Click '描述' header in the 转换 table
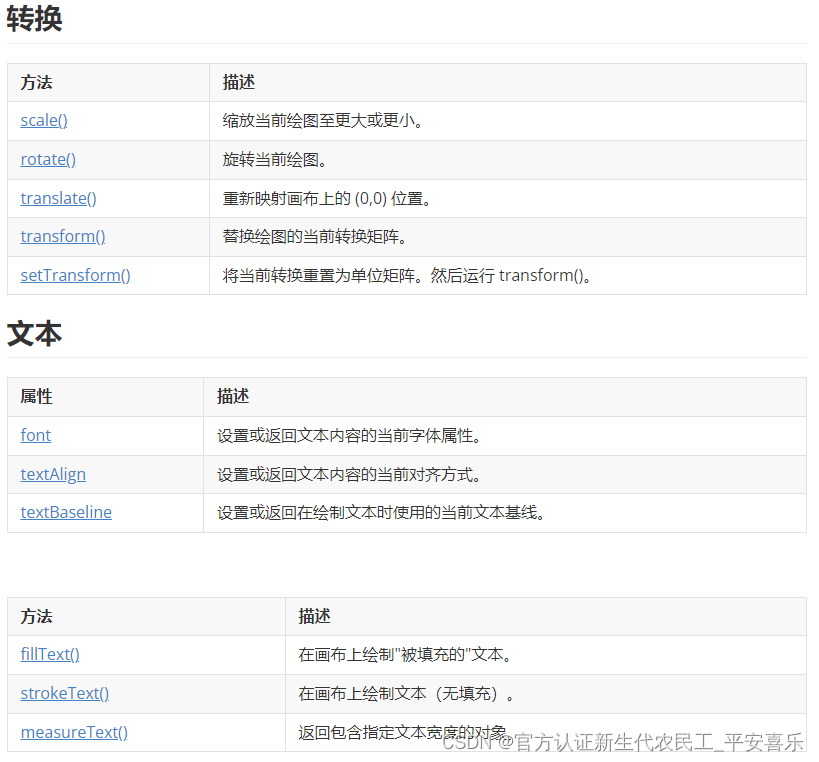 coord(239,83)
